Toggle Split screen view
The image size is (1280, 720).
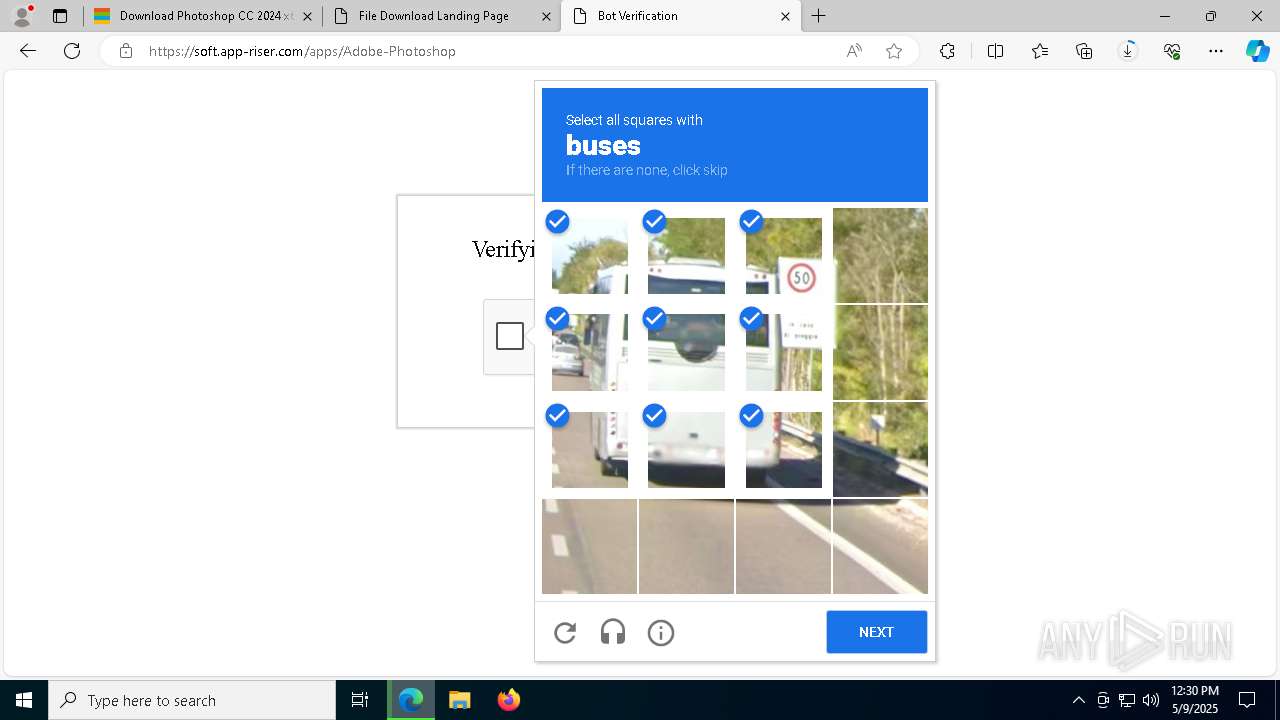995,51
